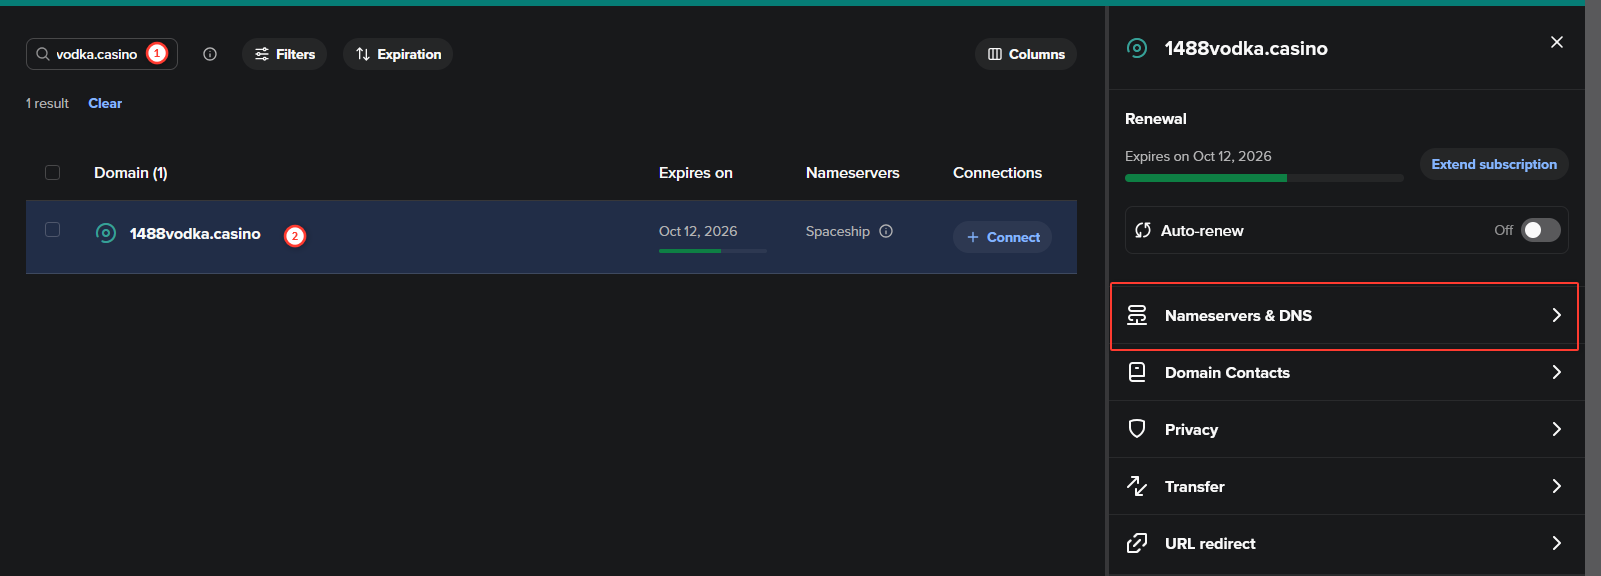1601x576 pixels.
Task: Click the vodka.casino search input field
Action: click(96, 54)
